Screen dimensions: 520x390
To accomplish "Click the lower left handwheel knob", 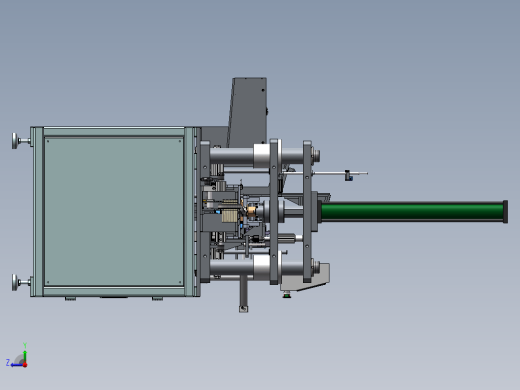I will [x=15, y=282].
